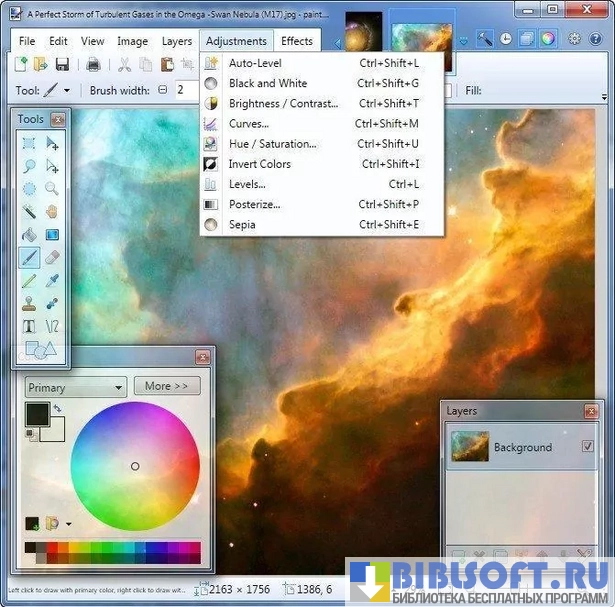The width and height of the screenshot is (615, 607).
Task: Select the Clone Stamp tool
Action: tap(30, 303)
